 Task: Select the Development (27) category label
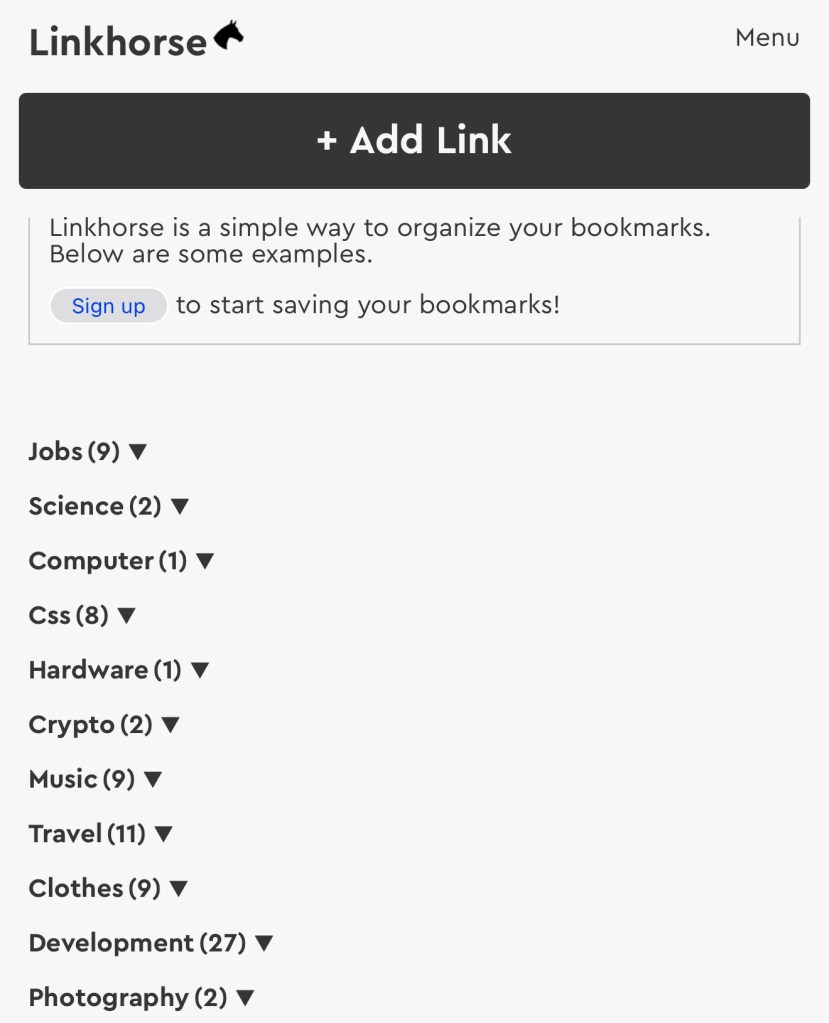[x=137, y=943]
